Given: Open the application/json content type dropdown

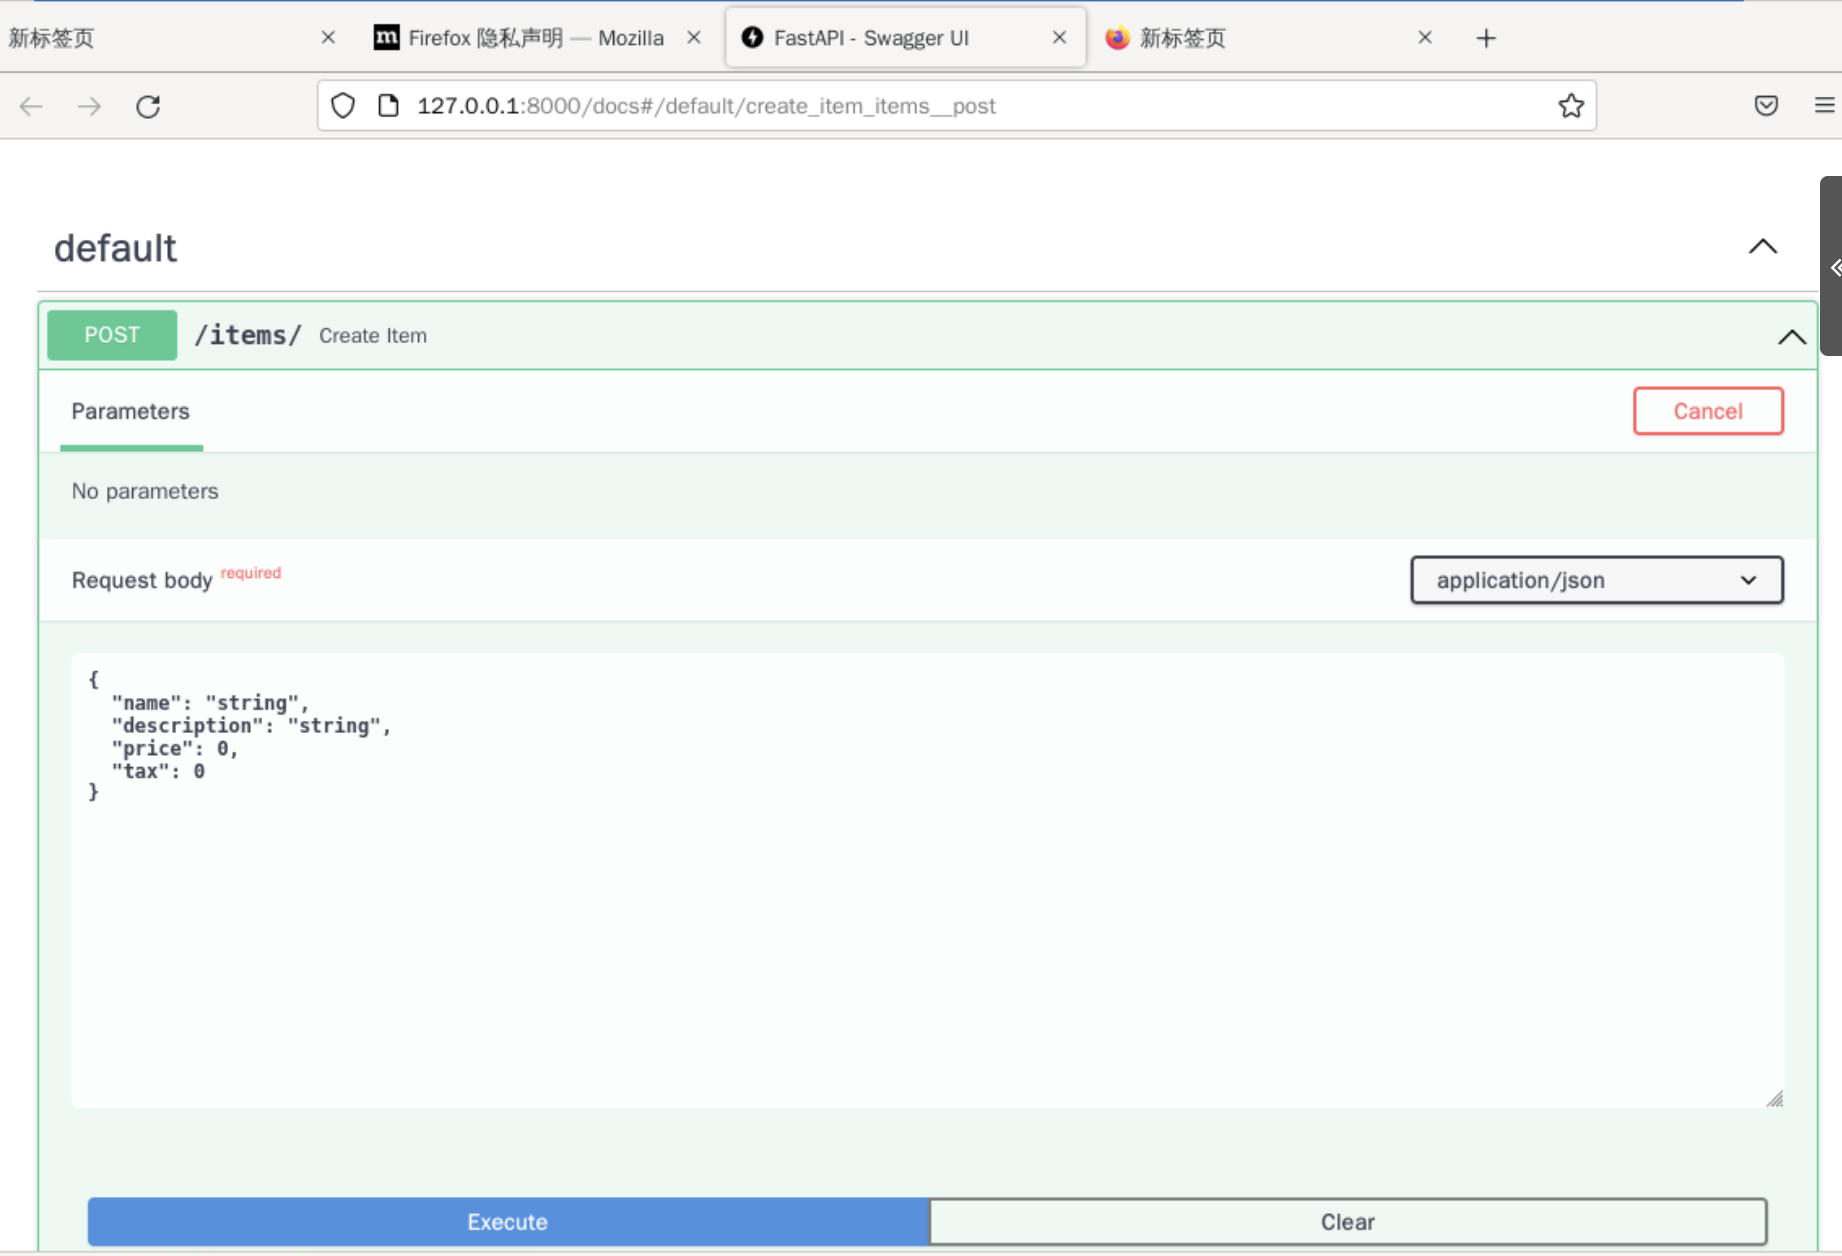Looking at the screenshot, I should (1596, 580).
